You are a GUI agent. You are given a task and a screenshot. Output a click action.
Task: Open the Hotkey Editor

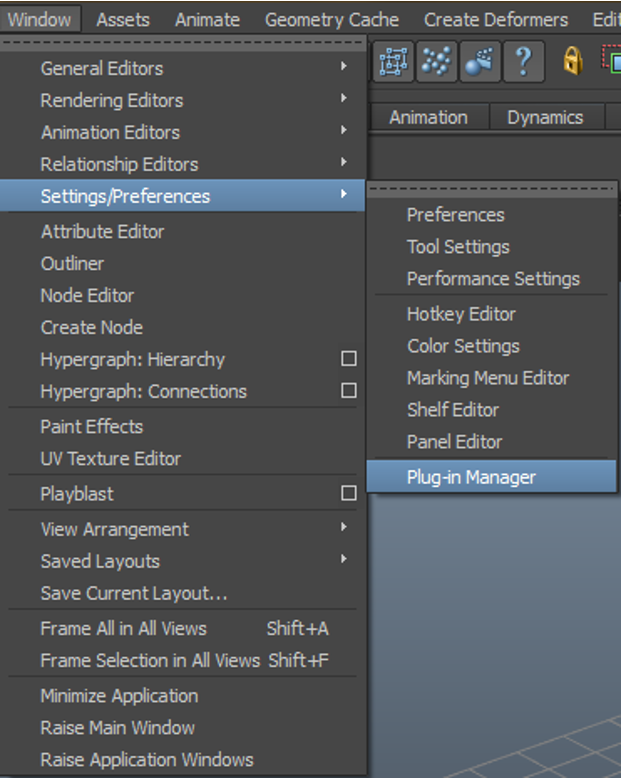461,314
